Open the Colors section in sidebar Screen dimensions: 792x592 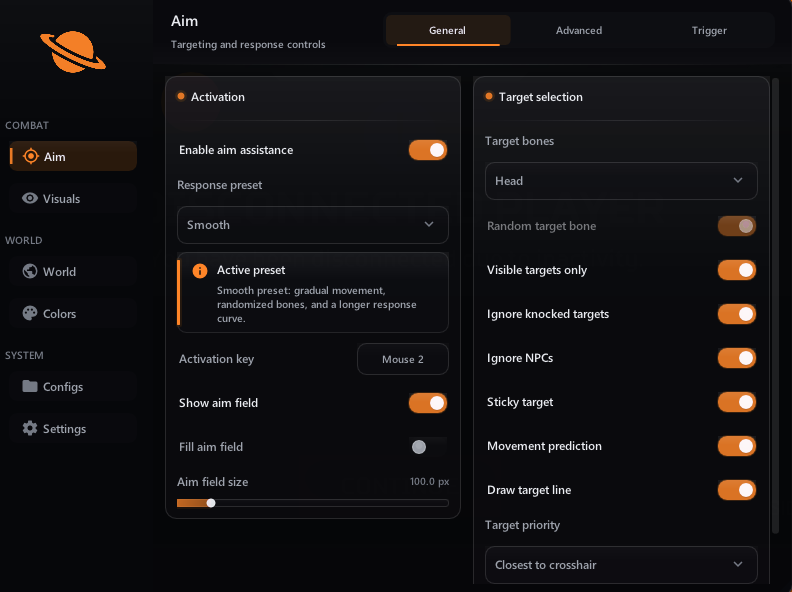click(x=73, y=314)
